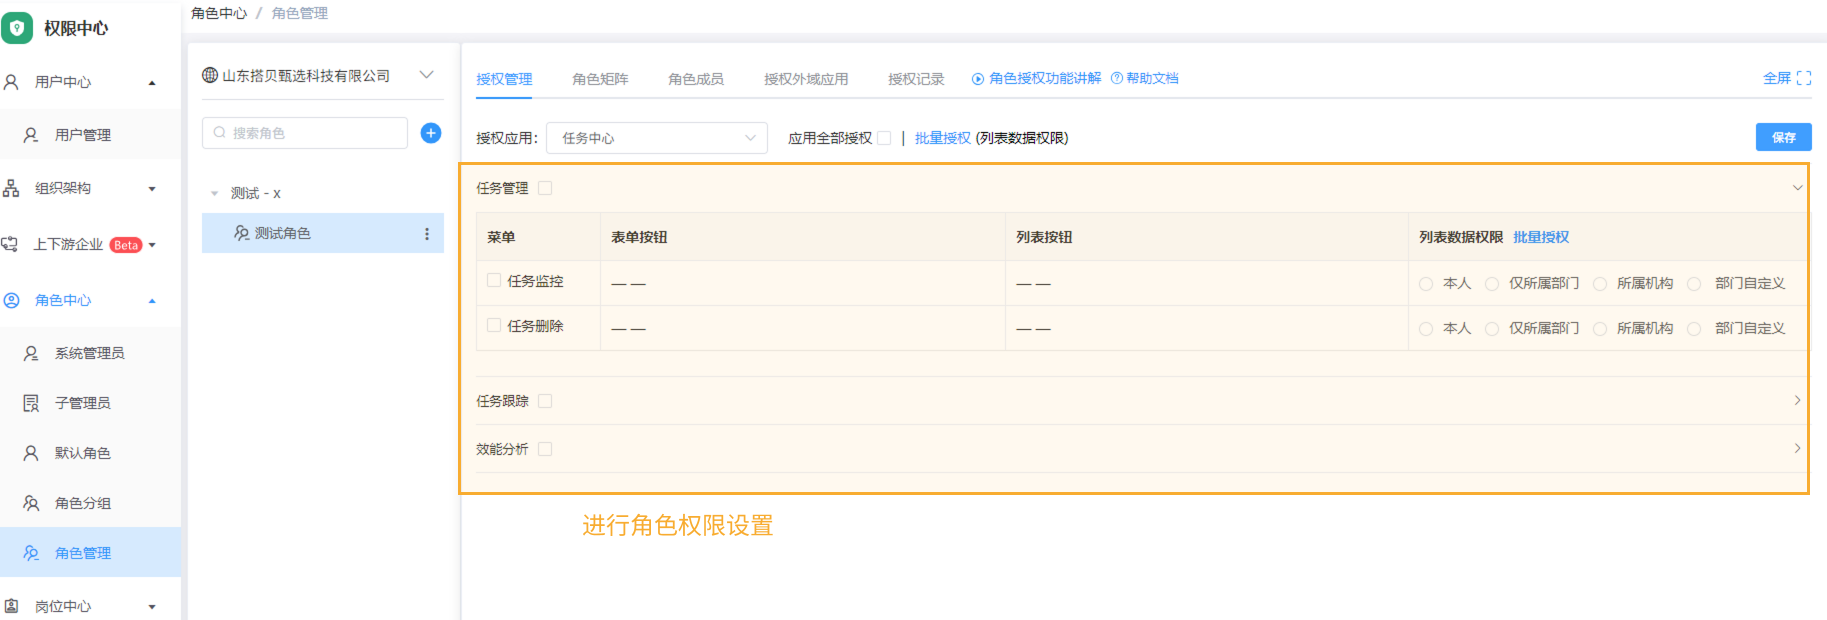
Task: Click the 默认角色 icon
Action: coord(31,453)
